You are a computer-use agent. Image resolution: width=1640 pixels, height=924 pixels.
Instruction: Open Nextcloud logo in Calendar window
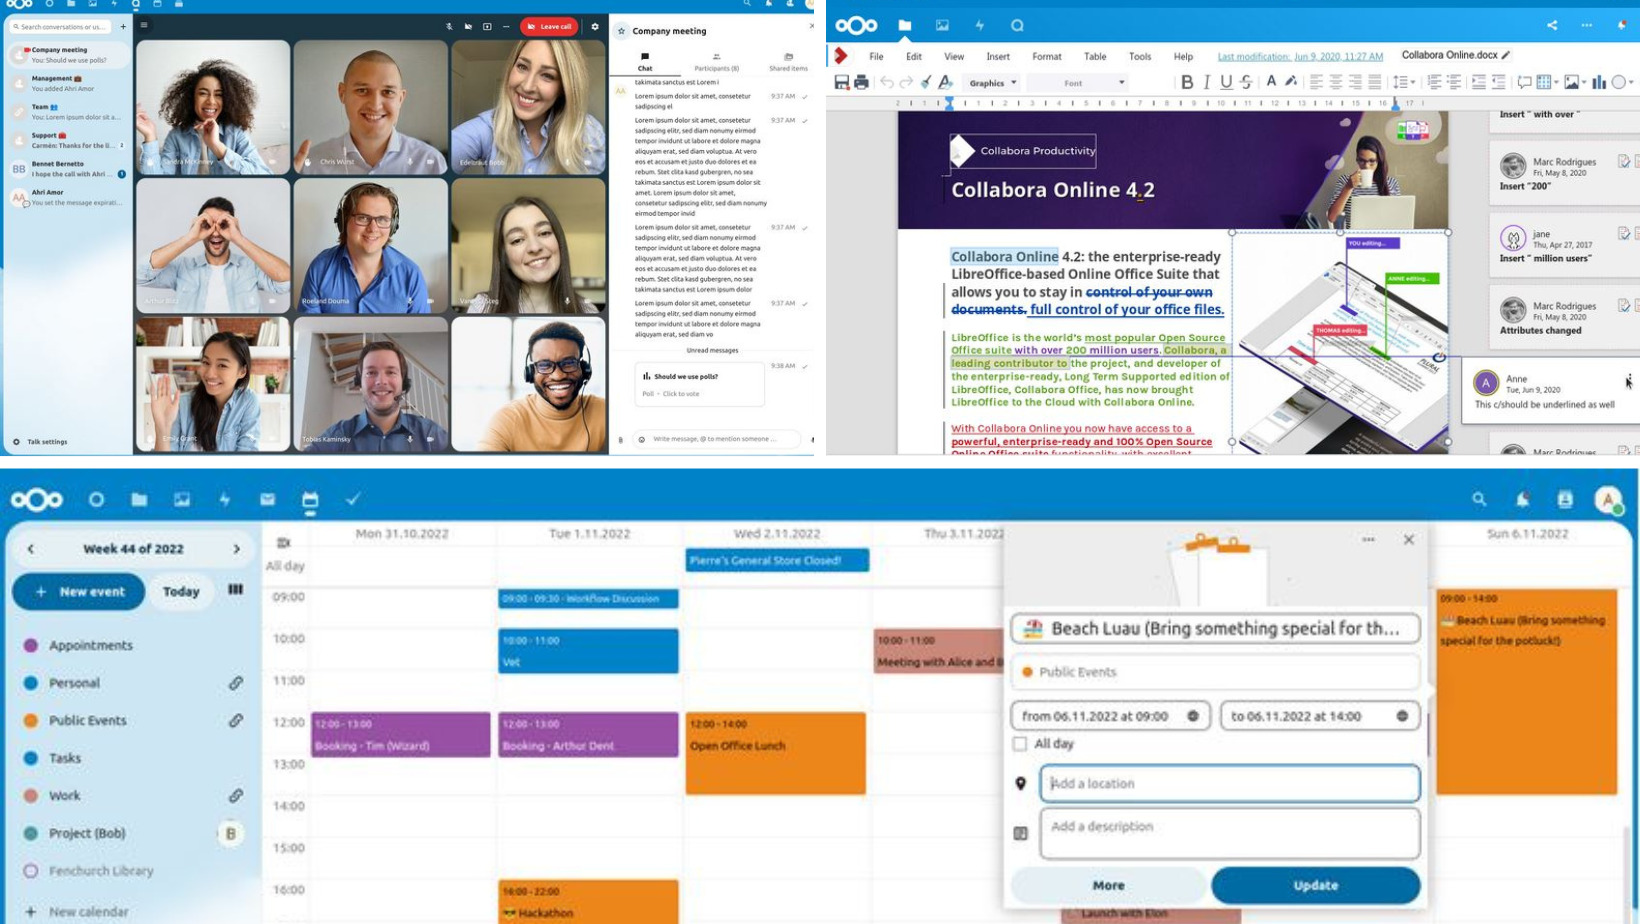click(37, 498)
